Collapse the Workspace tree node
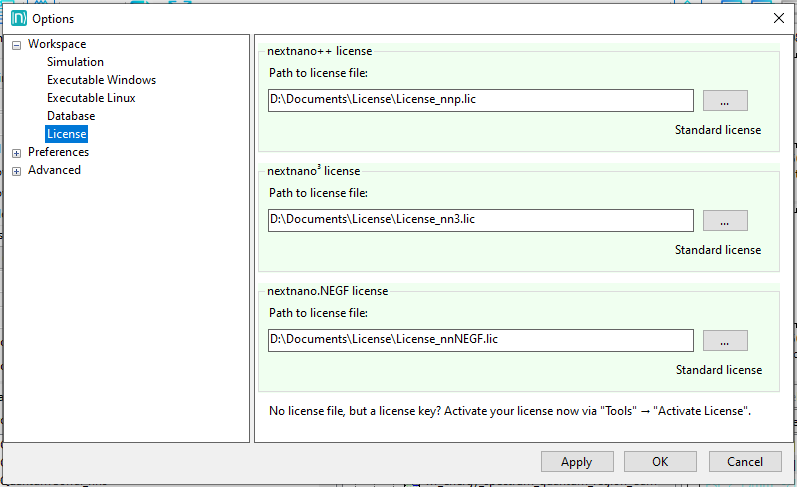 tap(16, 45)
